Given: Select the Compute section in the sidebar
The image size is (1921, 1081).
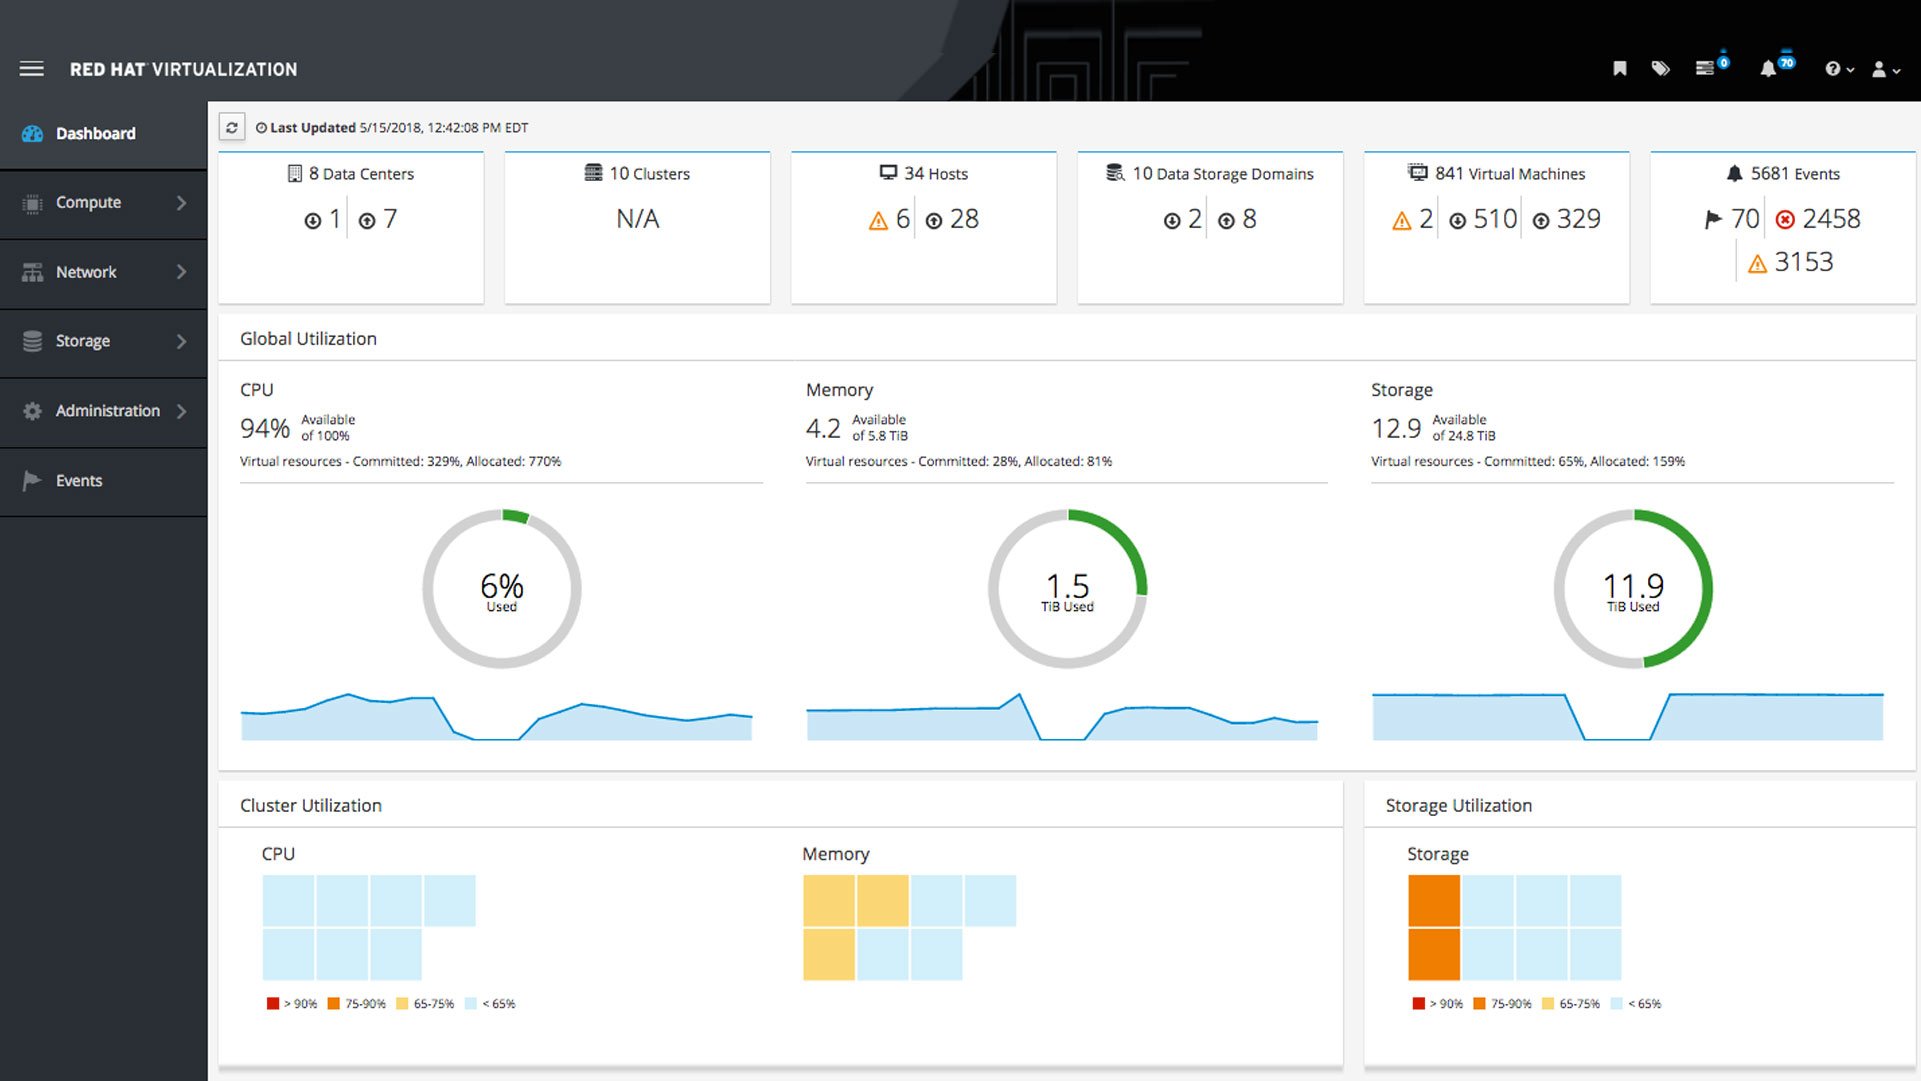Looking at the screenshot, I should point(88,202).
